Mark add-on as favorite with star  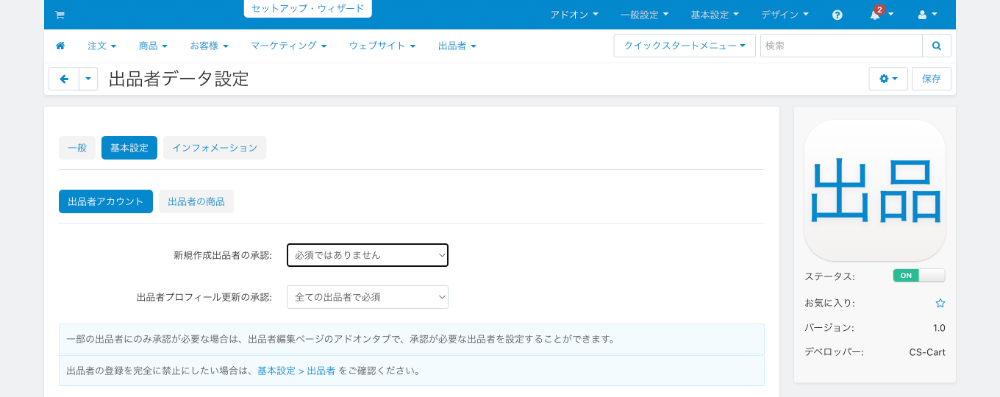click(x=940, y=303)
